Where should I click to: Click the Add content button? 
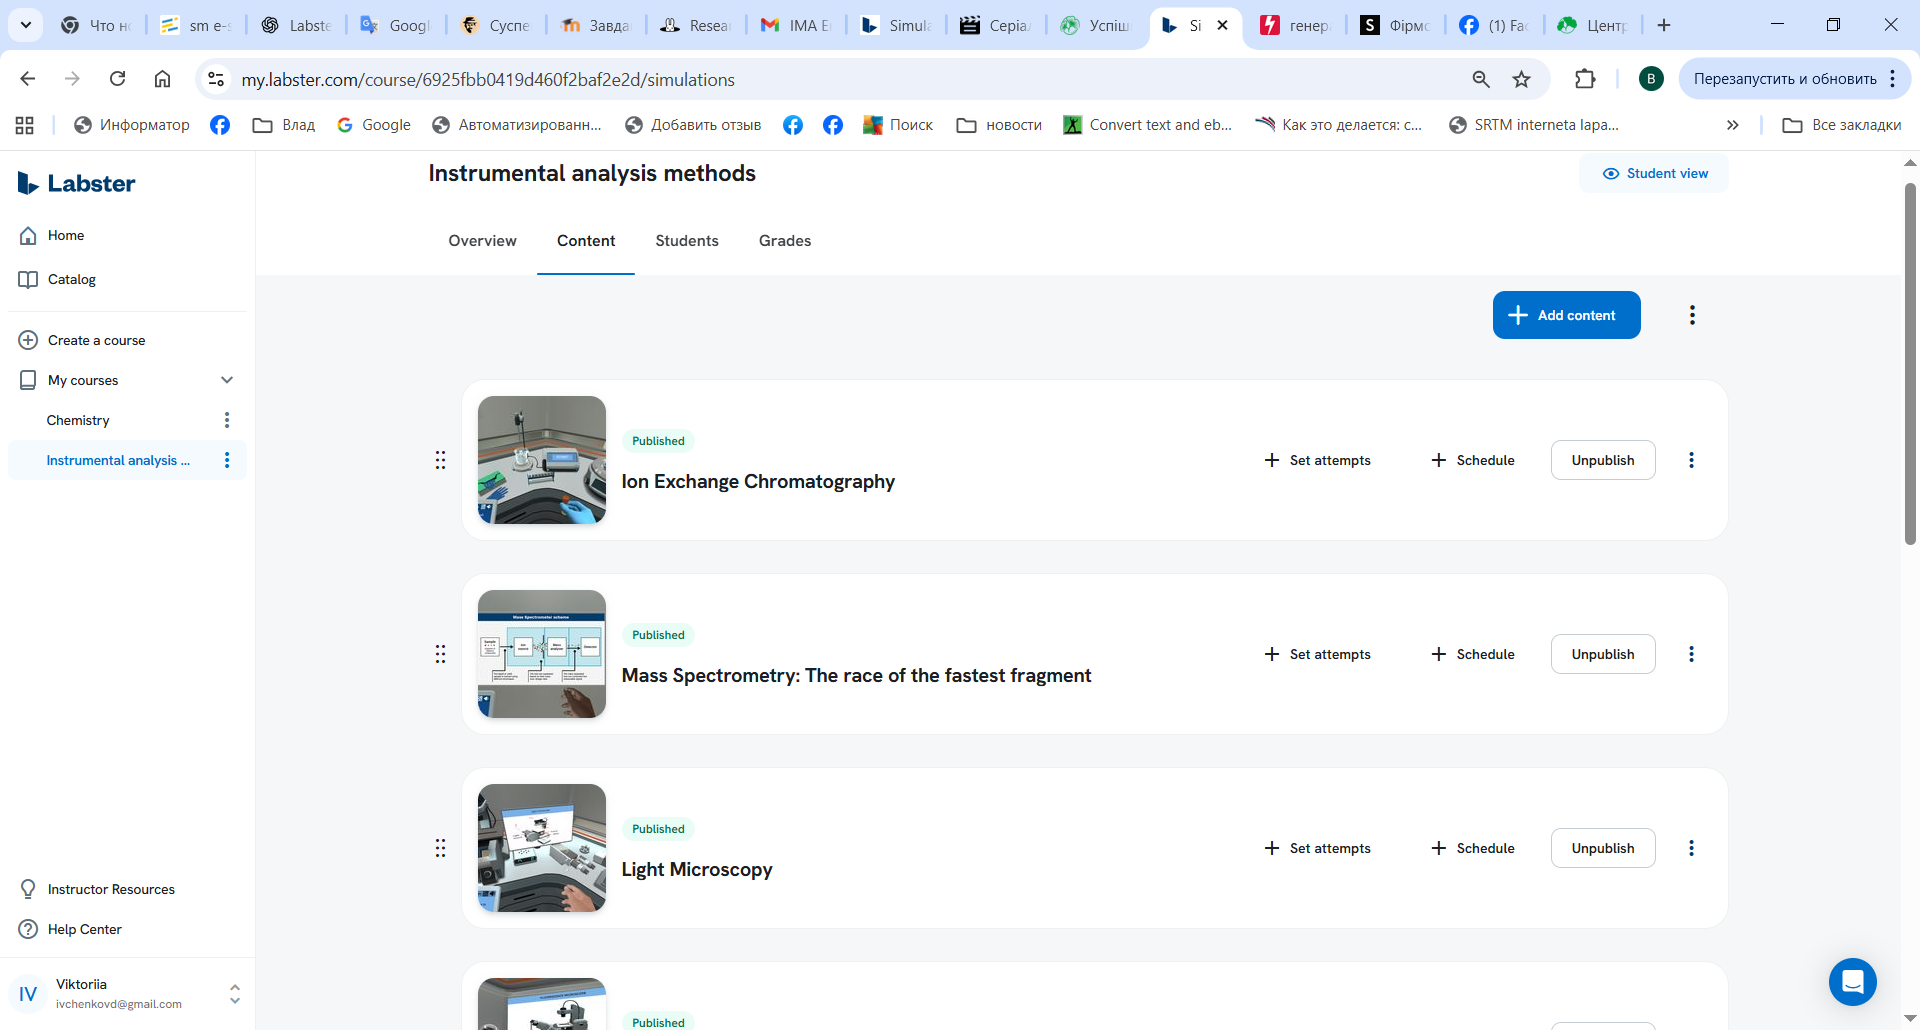tap(1566, 315)
